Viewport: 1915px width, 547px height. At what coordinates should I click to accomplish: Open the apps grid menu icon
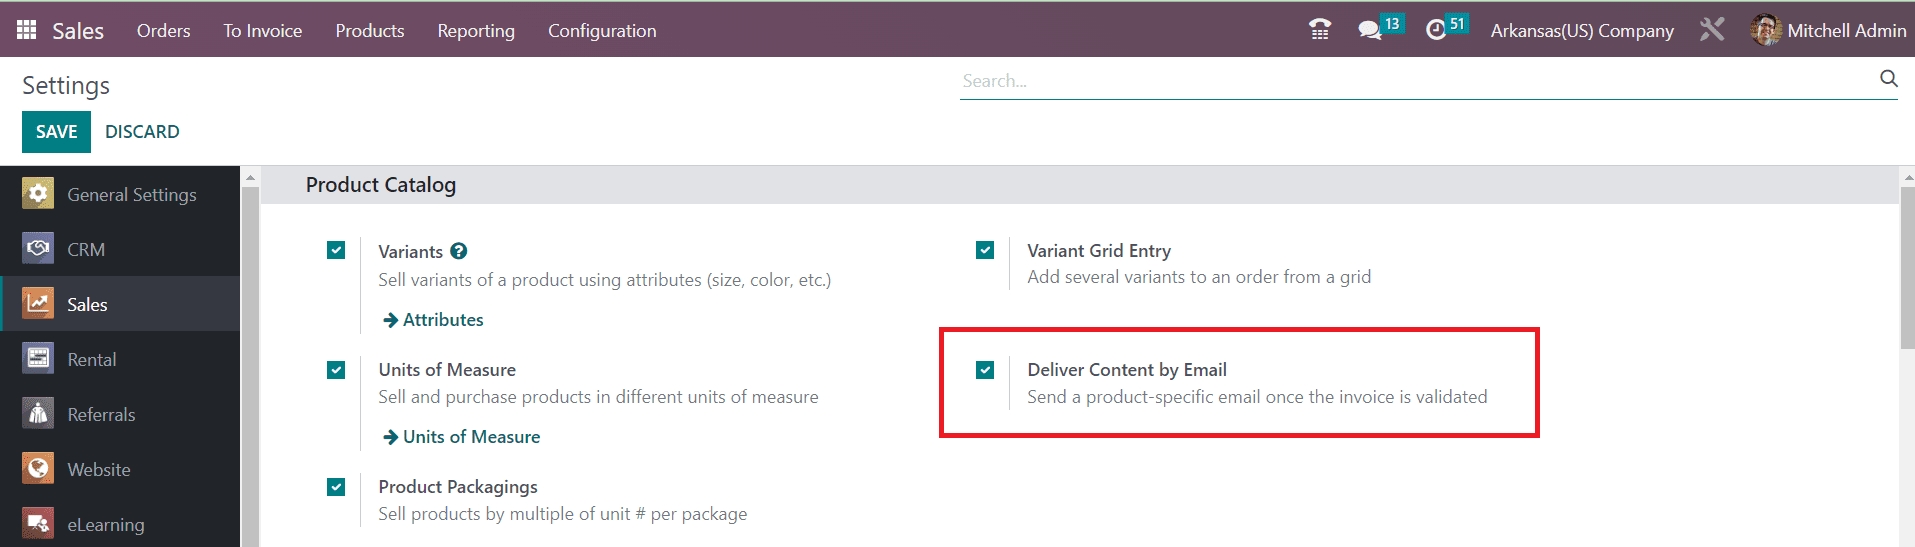(x=27, y=30)
